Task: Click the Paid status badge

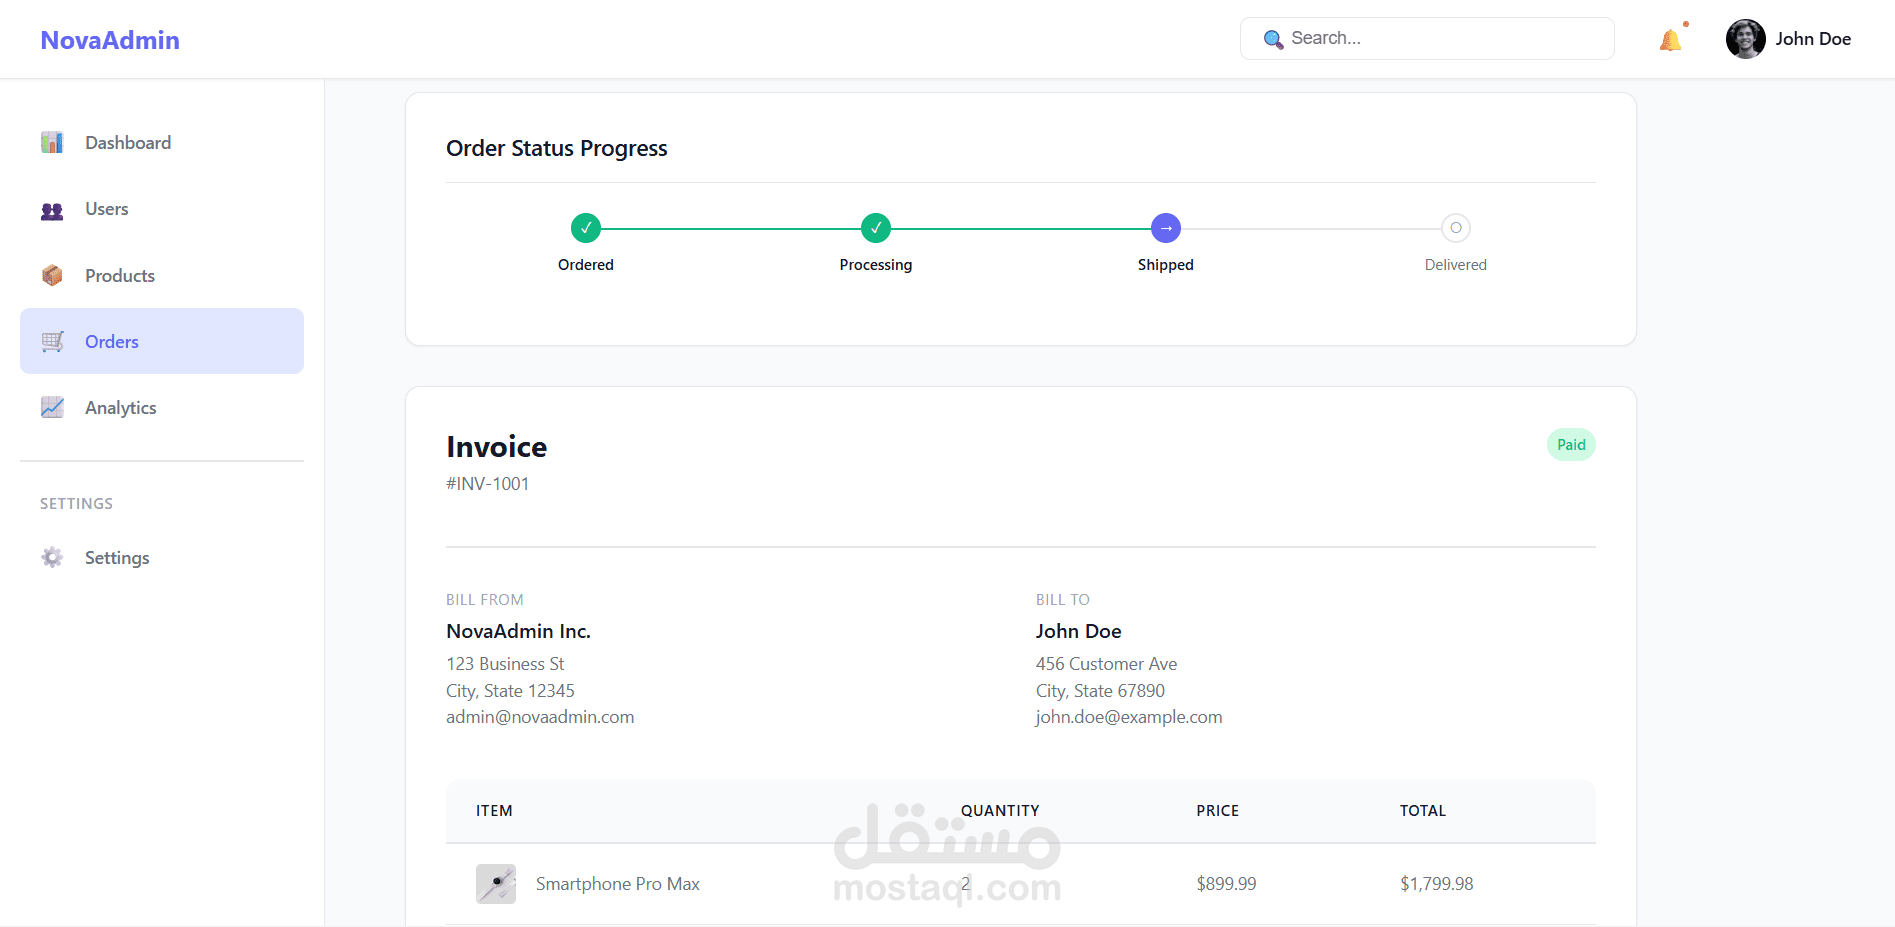Action: 1571,445
